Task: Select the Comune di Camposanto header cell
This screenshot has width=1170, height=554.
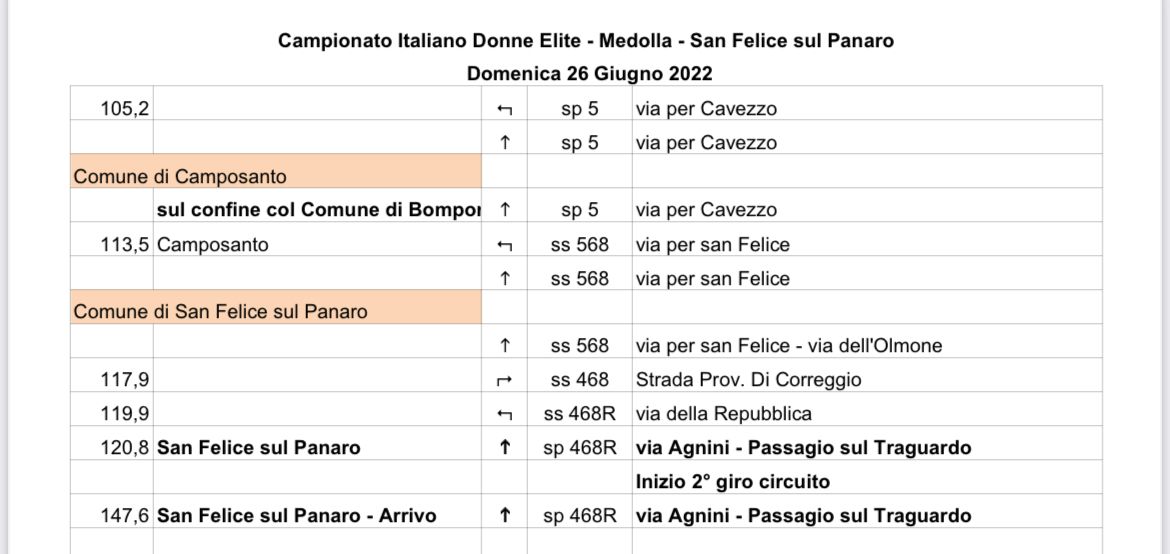Action: [276, 177]
